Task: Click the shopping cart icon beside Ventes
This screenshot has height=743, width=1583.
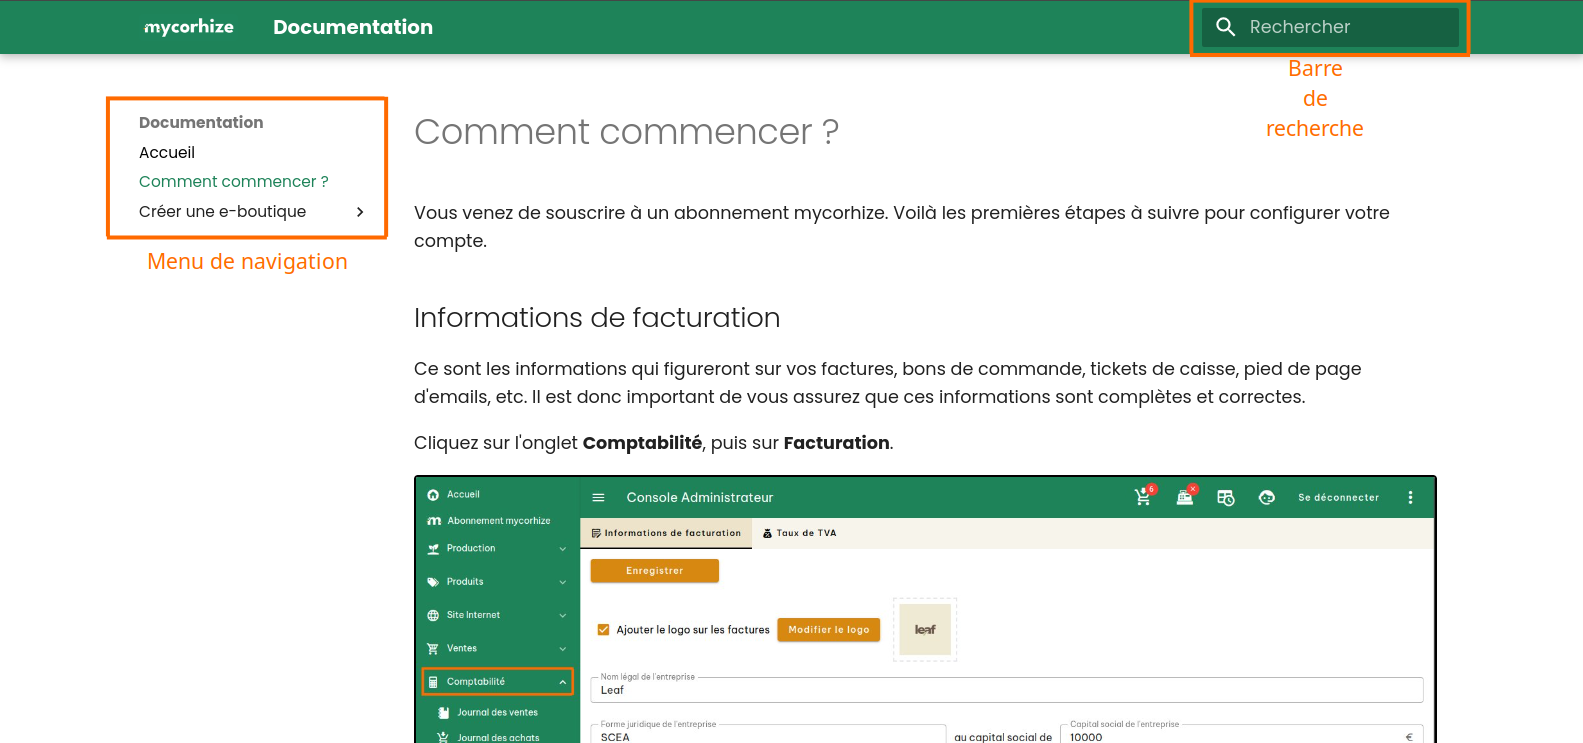Action: pos(433,649)
